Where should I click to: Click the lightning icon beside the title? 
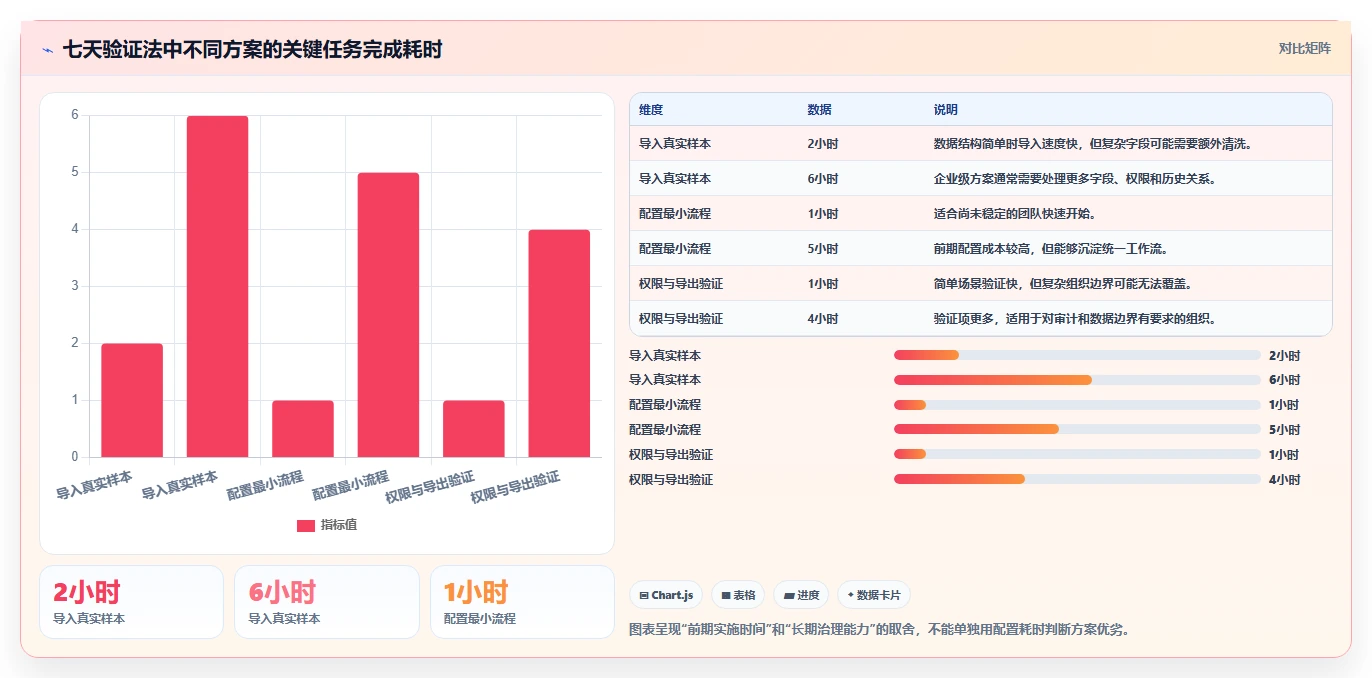click(48, 50)
